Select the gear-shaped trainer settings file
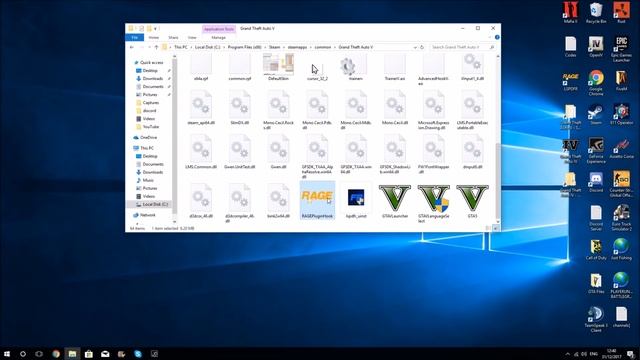The height and width of the screenshot is (360, 640). (356, 68)
